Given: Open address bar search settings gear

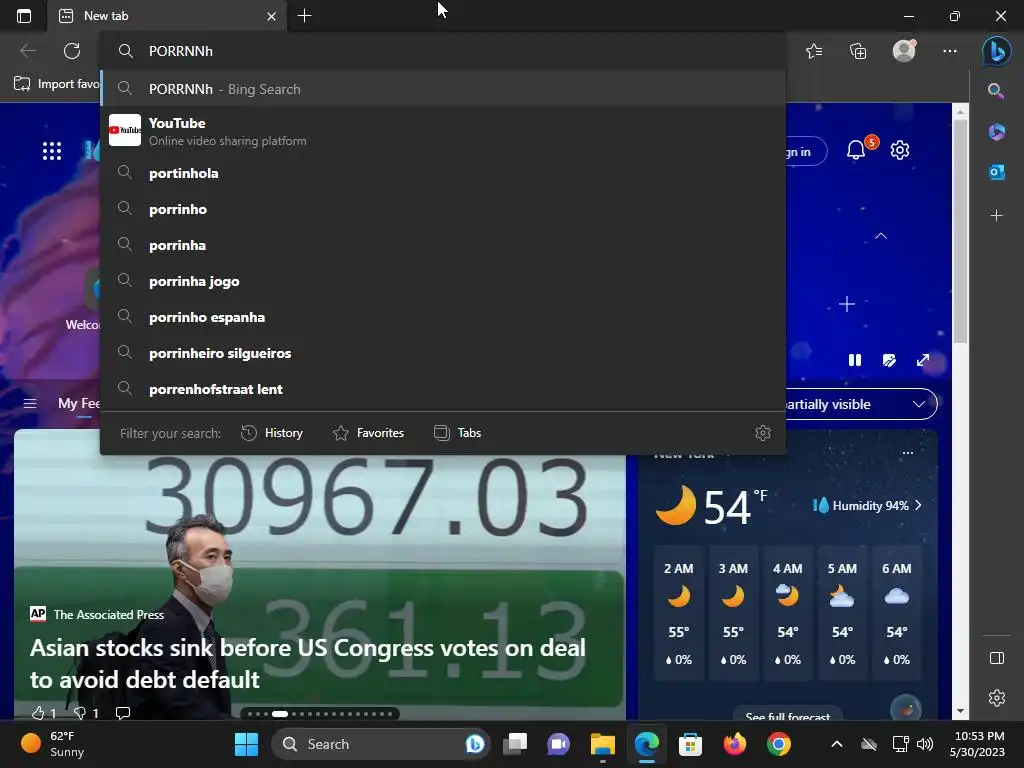Looking at the screenshot, I should [x=763, y=432].
